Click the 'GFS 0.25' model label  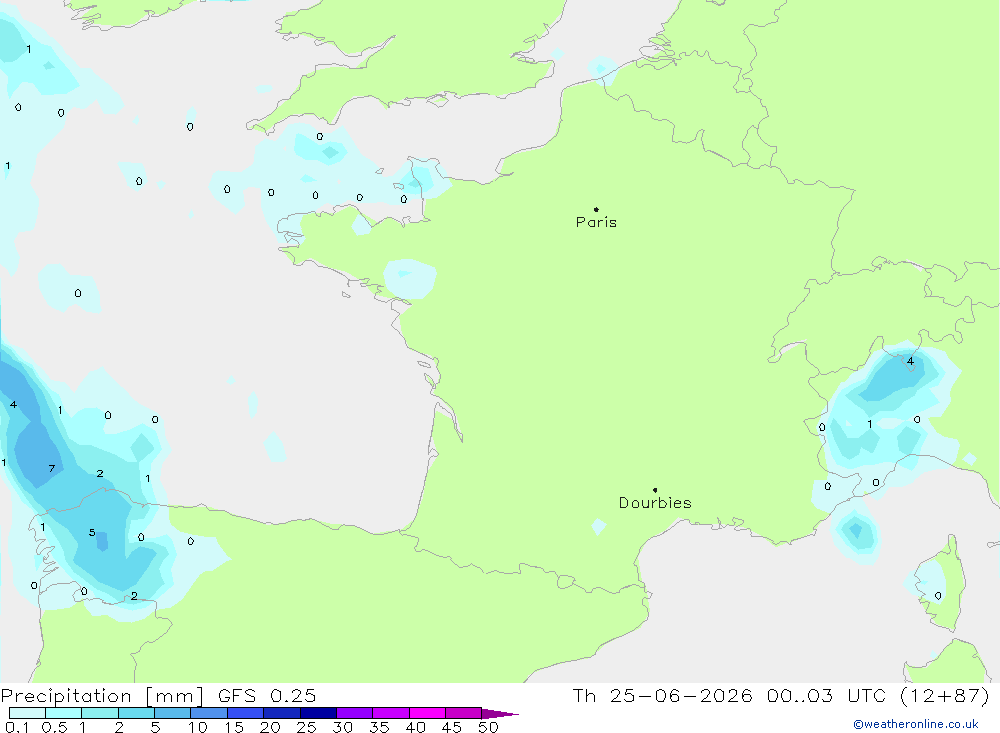click(267, 696)
